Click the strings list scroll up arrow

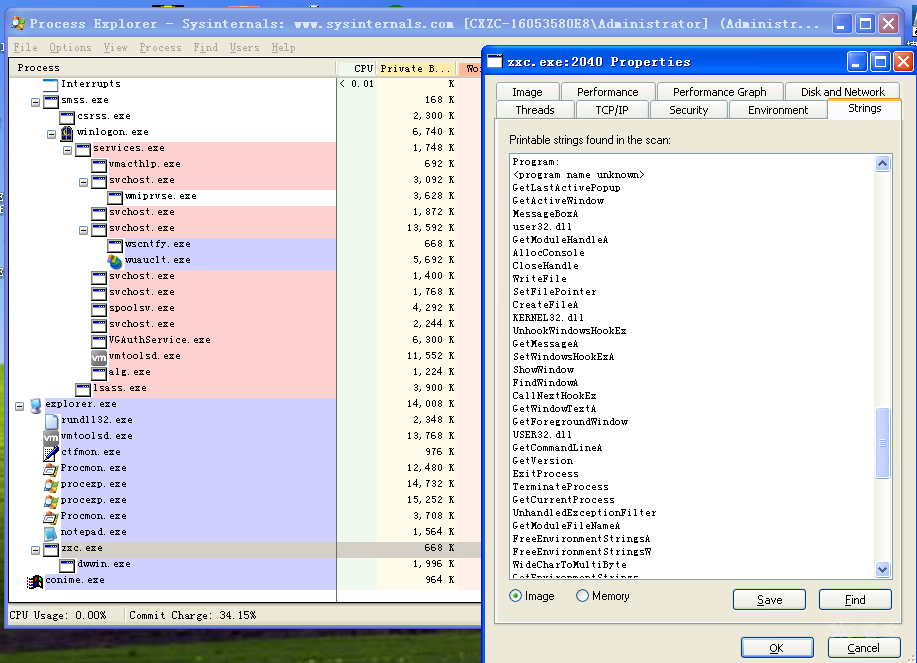[x=882, y=163]
